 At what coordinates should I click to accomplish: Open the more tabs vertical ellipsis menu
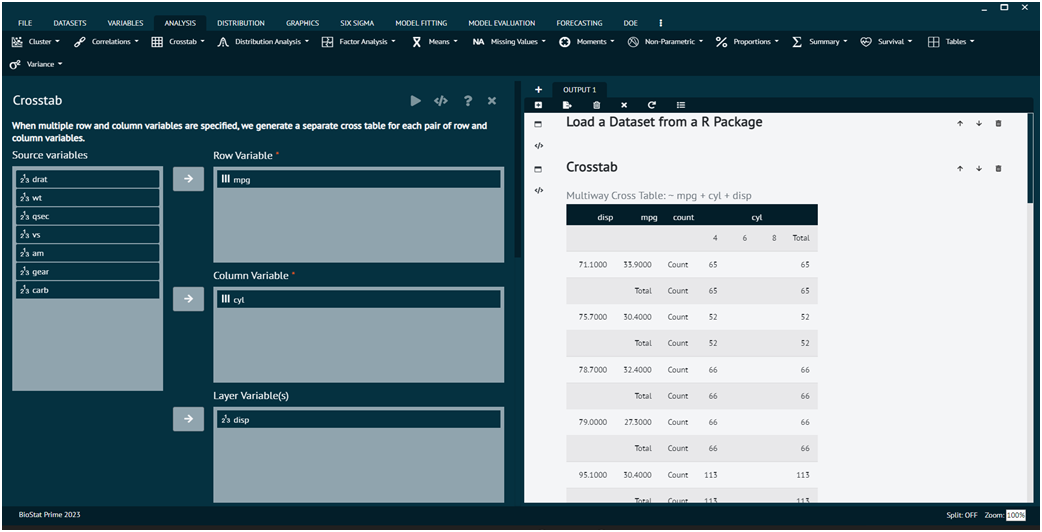tap(661, 23)
